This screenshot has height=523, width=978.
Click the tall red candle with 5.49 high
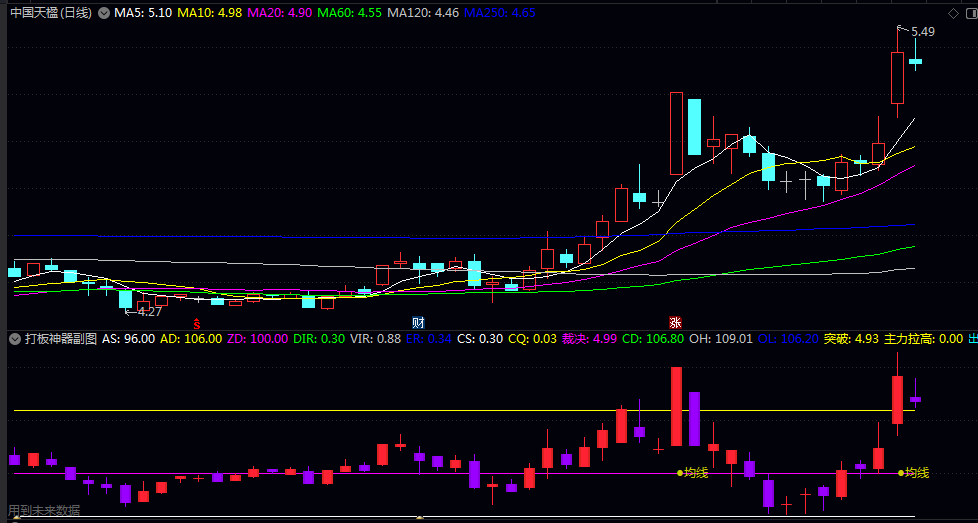tap(898, 78)
